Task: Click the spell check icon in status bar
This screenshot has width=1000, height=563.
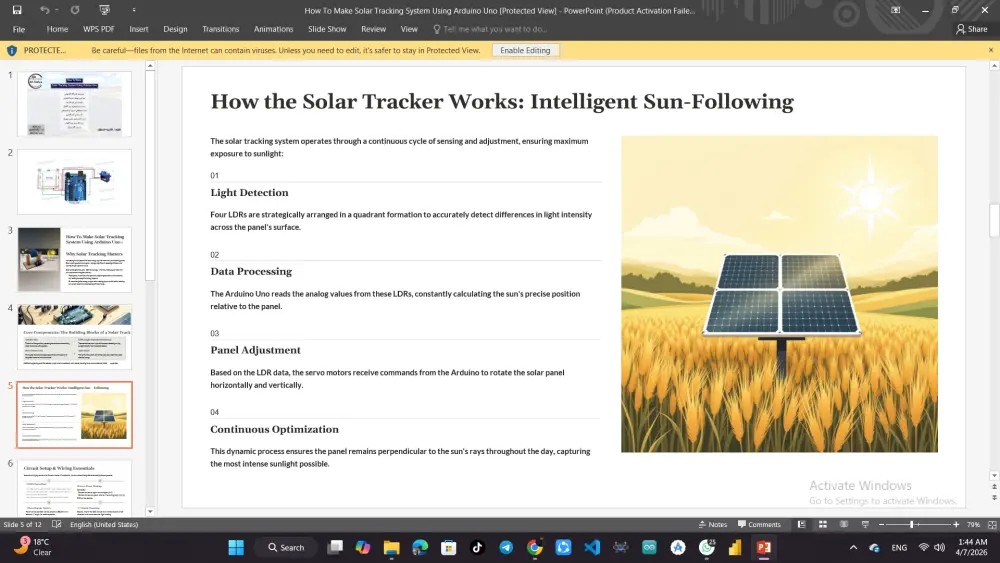Action: (x=57, y=525)
